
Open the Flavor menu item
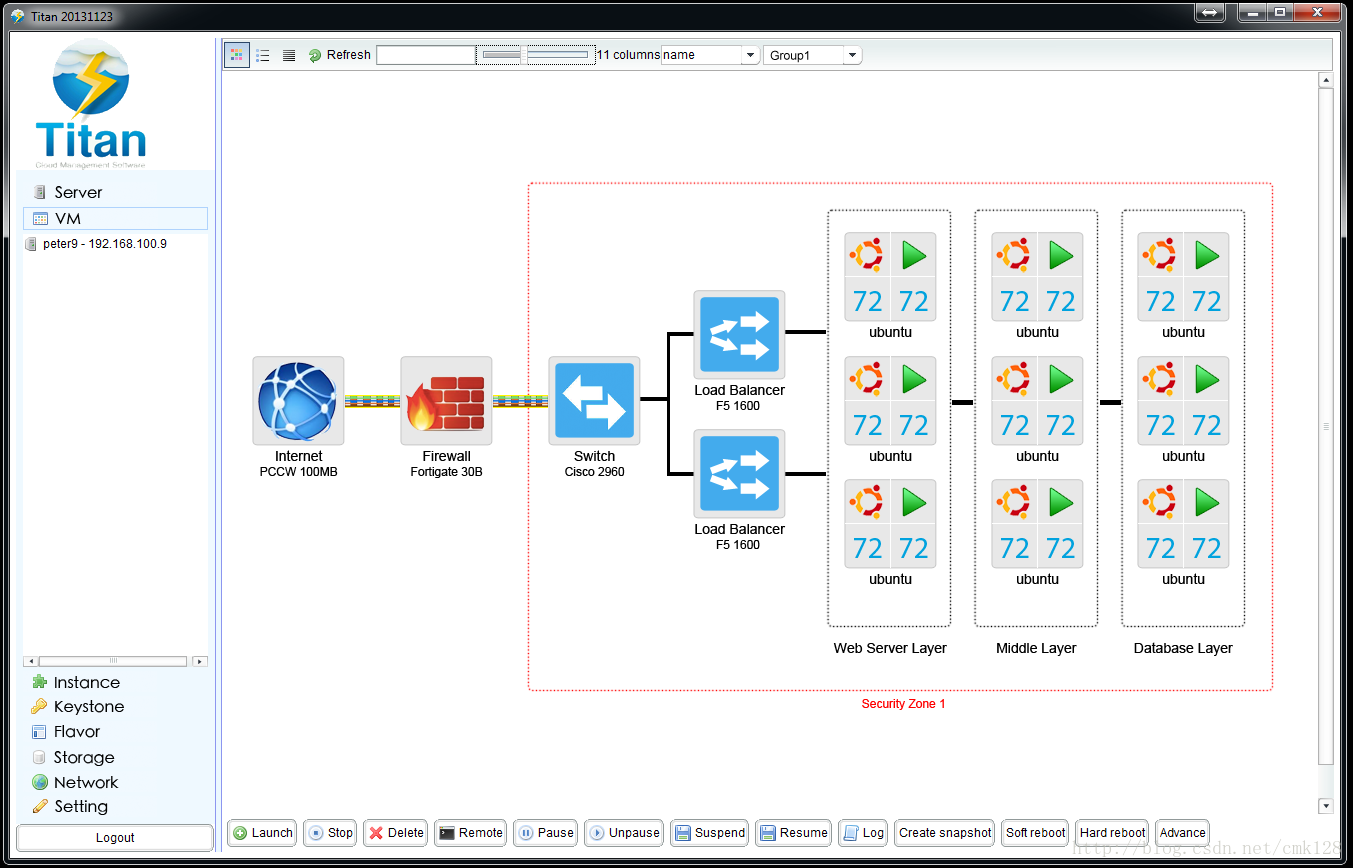pyautogui.click(x=66, y=731)
